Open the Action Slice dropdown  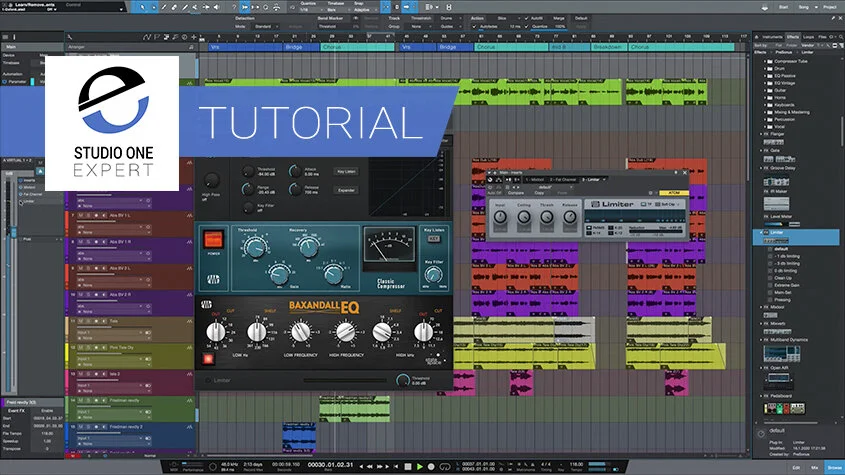pyautogui.click(x=505, y=18)
